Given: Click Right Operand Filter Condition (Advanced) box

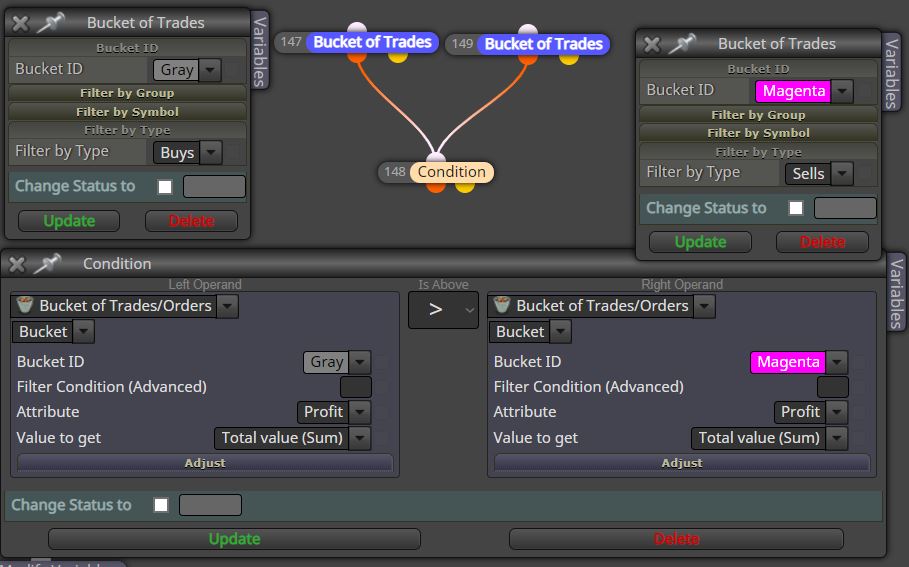Looking at the screenshot, I should pos(832,387).
